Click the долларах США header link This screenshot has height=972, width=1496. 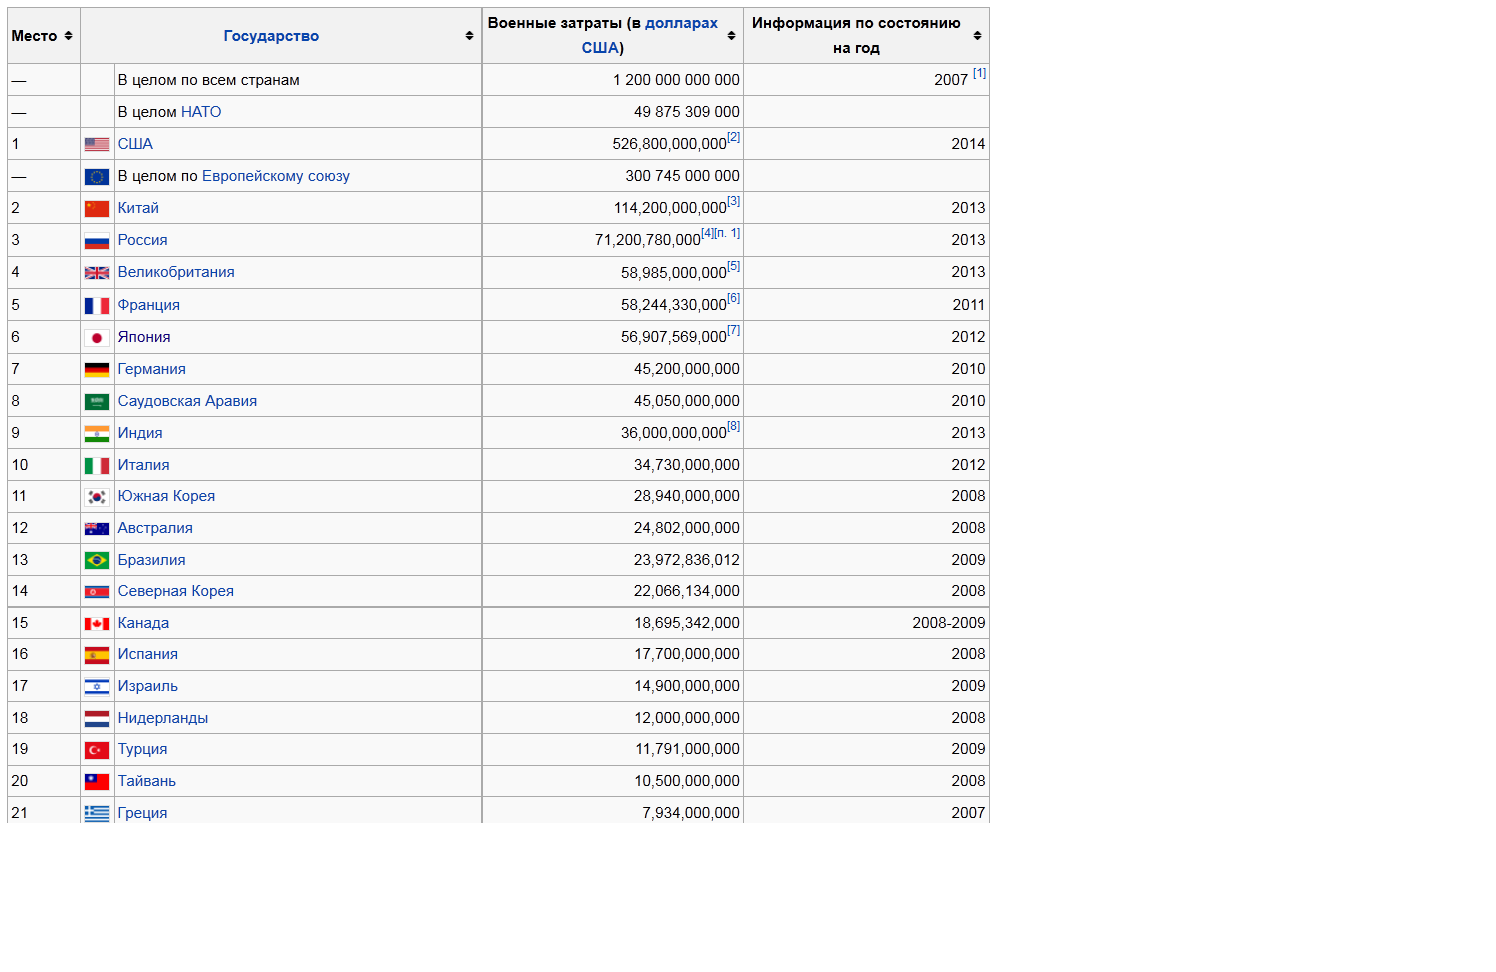(681, 23)
